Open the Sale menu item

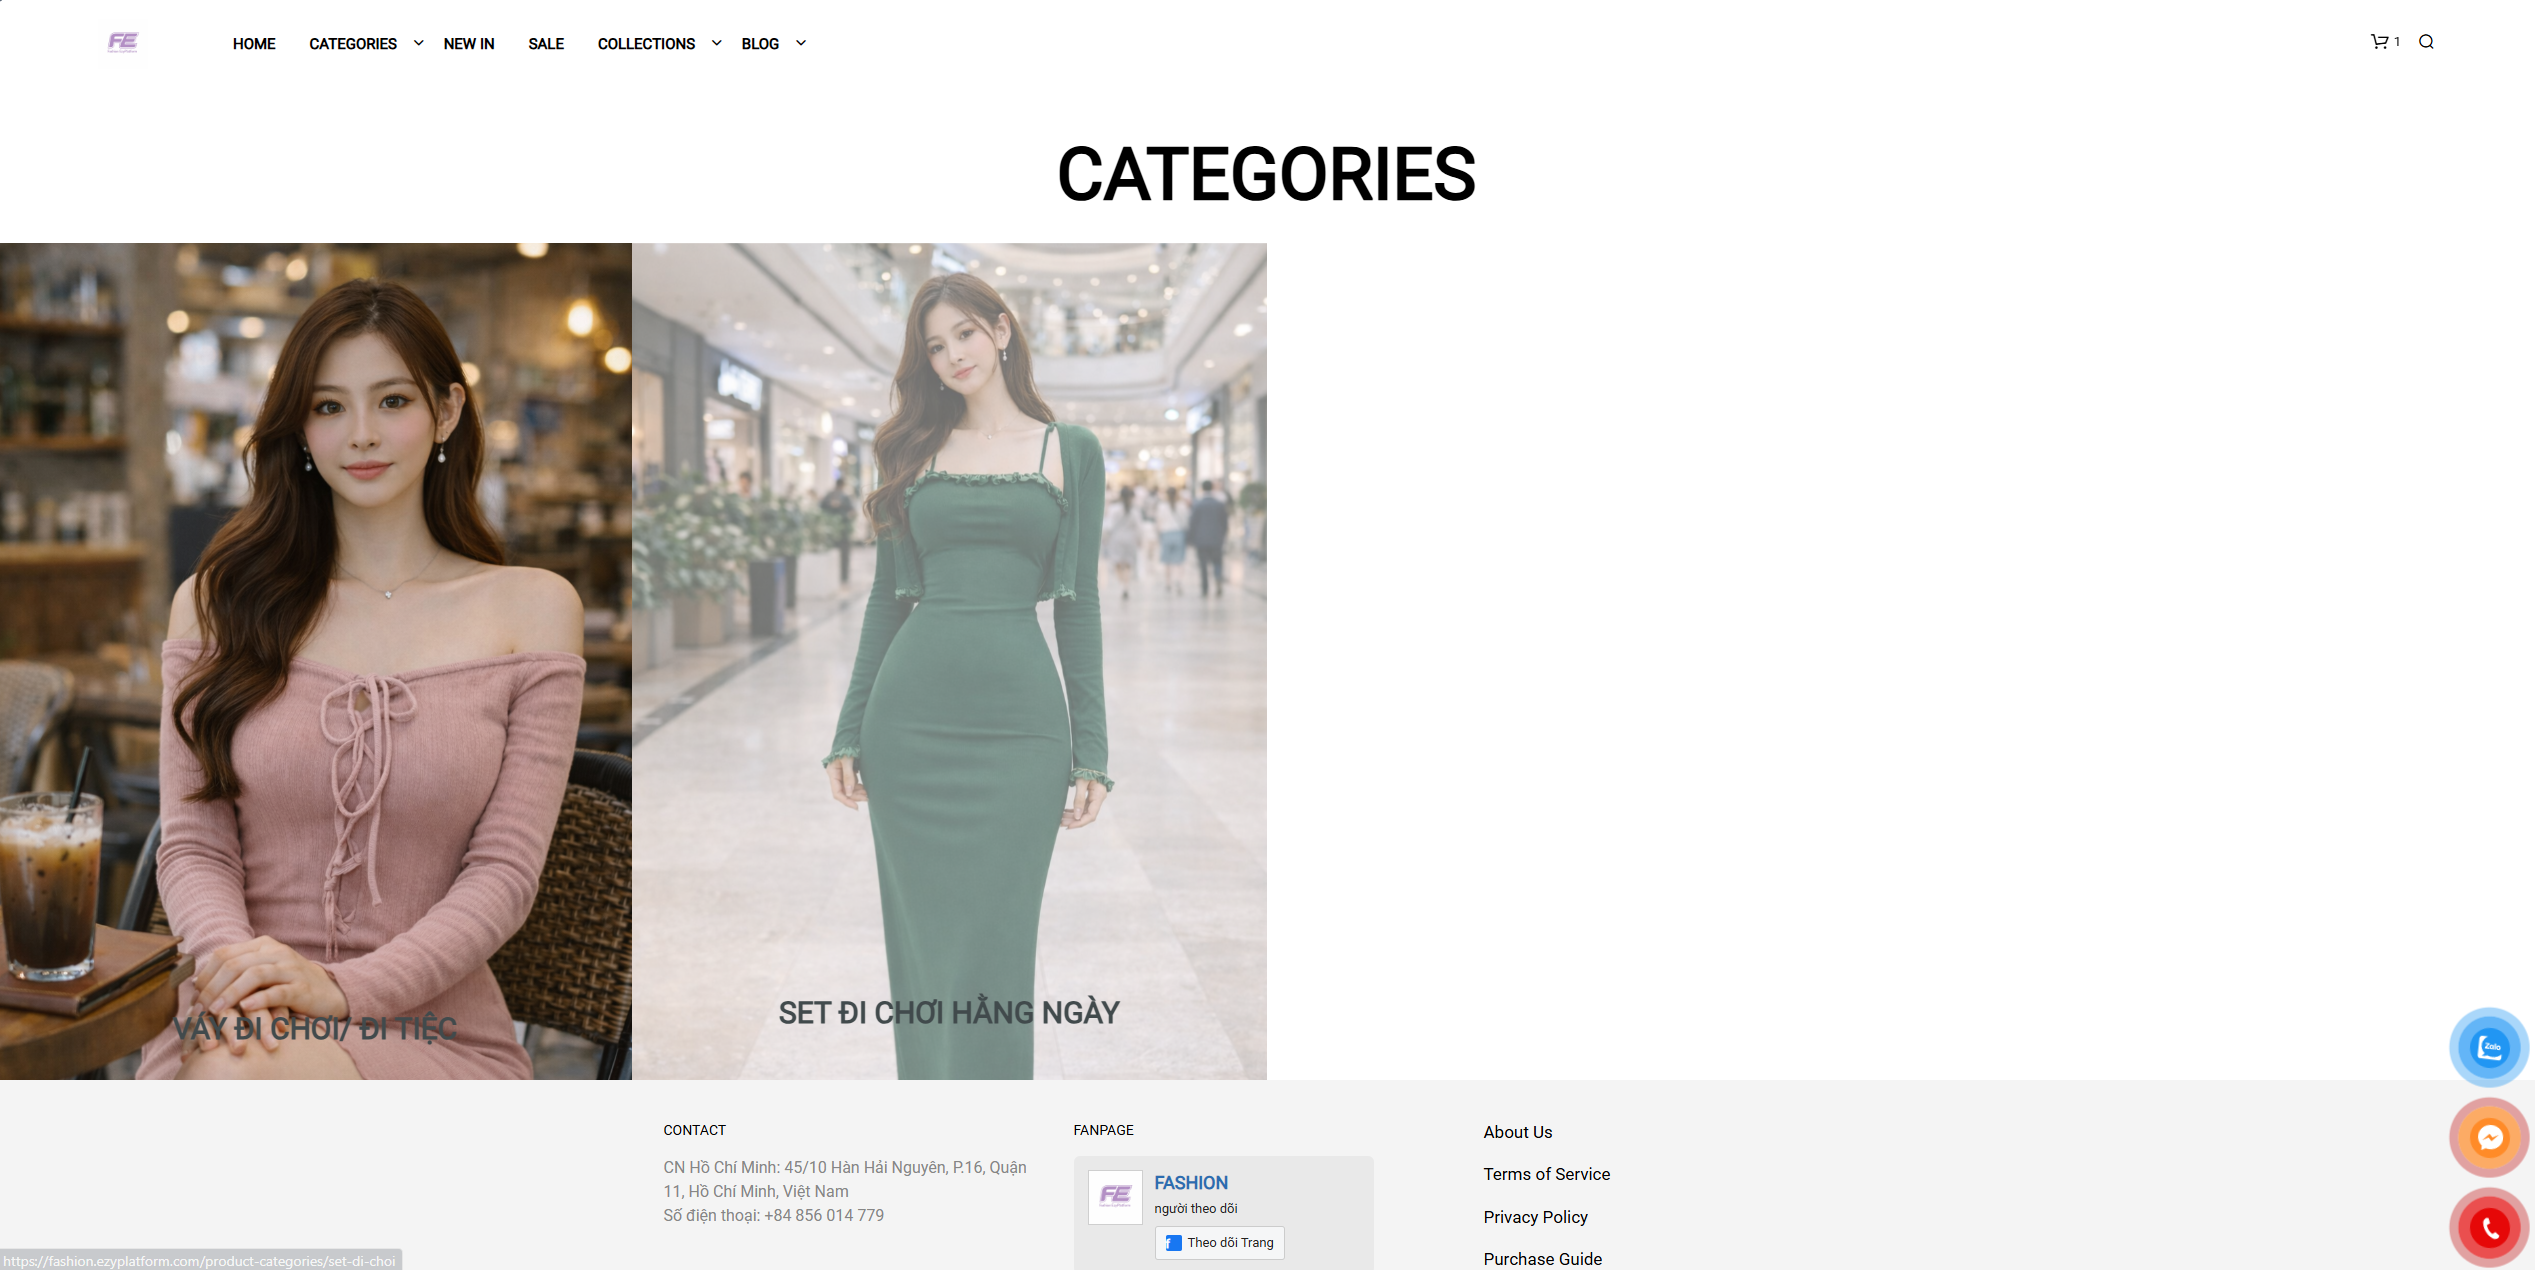point(546,44)
